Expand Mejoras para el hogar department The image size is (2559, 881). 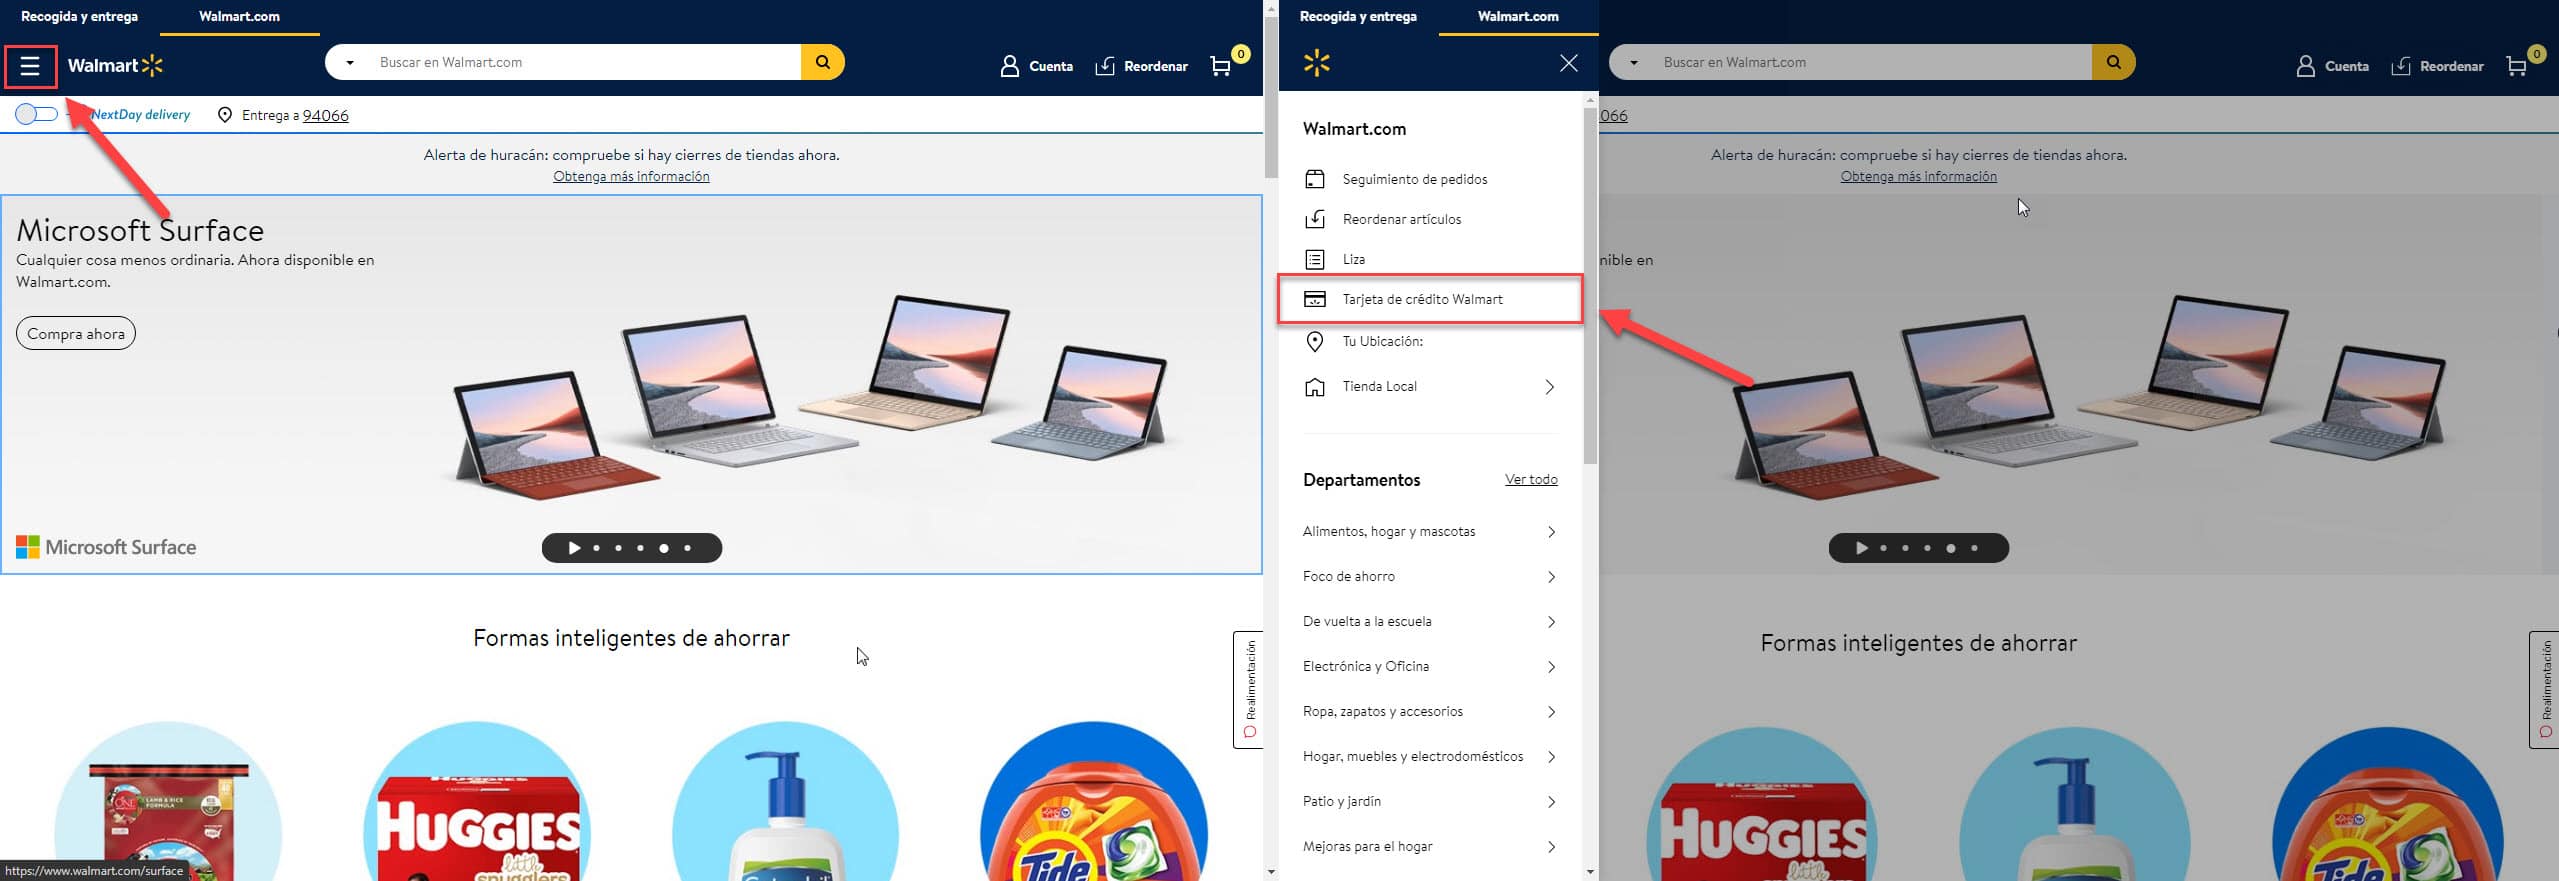pos(1430,846)
